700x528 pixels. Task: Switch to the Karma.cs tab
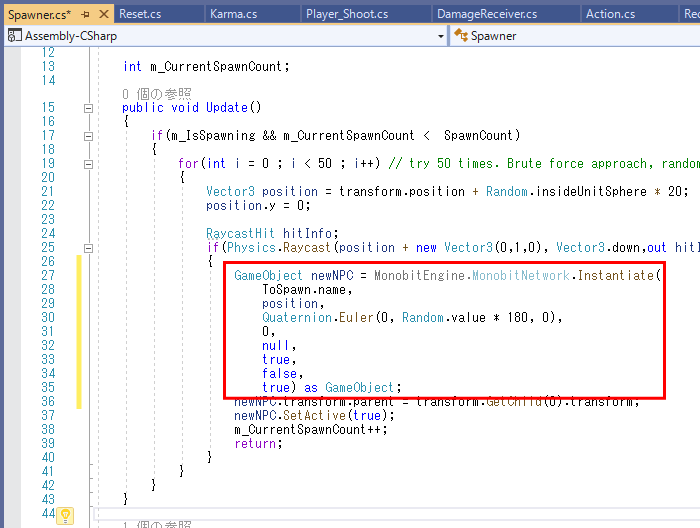(232, 14)
